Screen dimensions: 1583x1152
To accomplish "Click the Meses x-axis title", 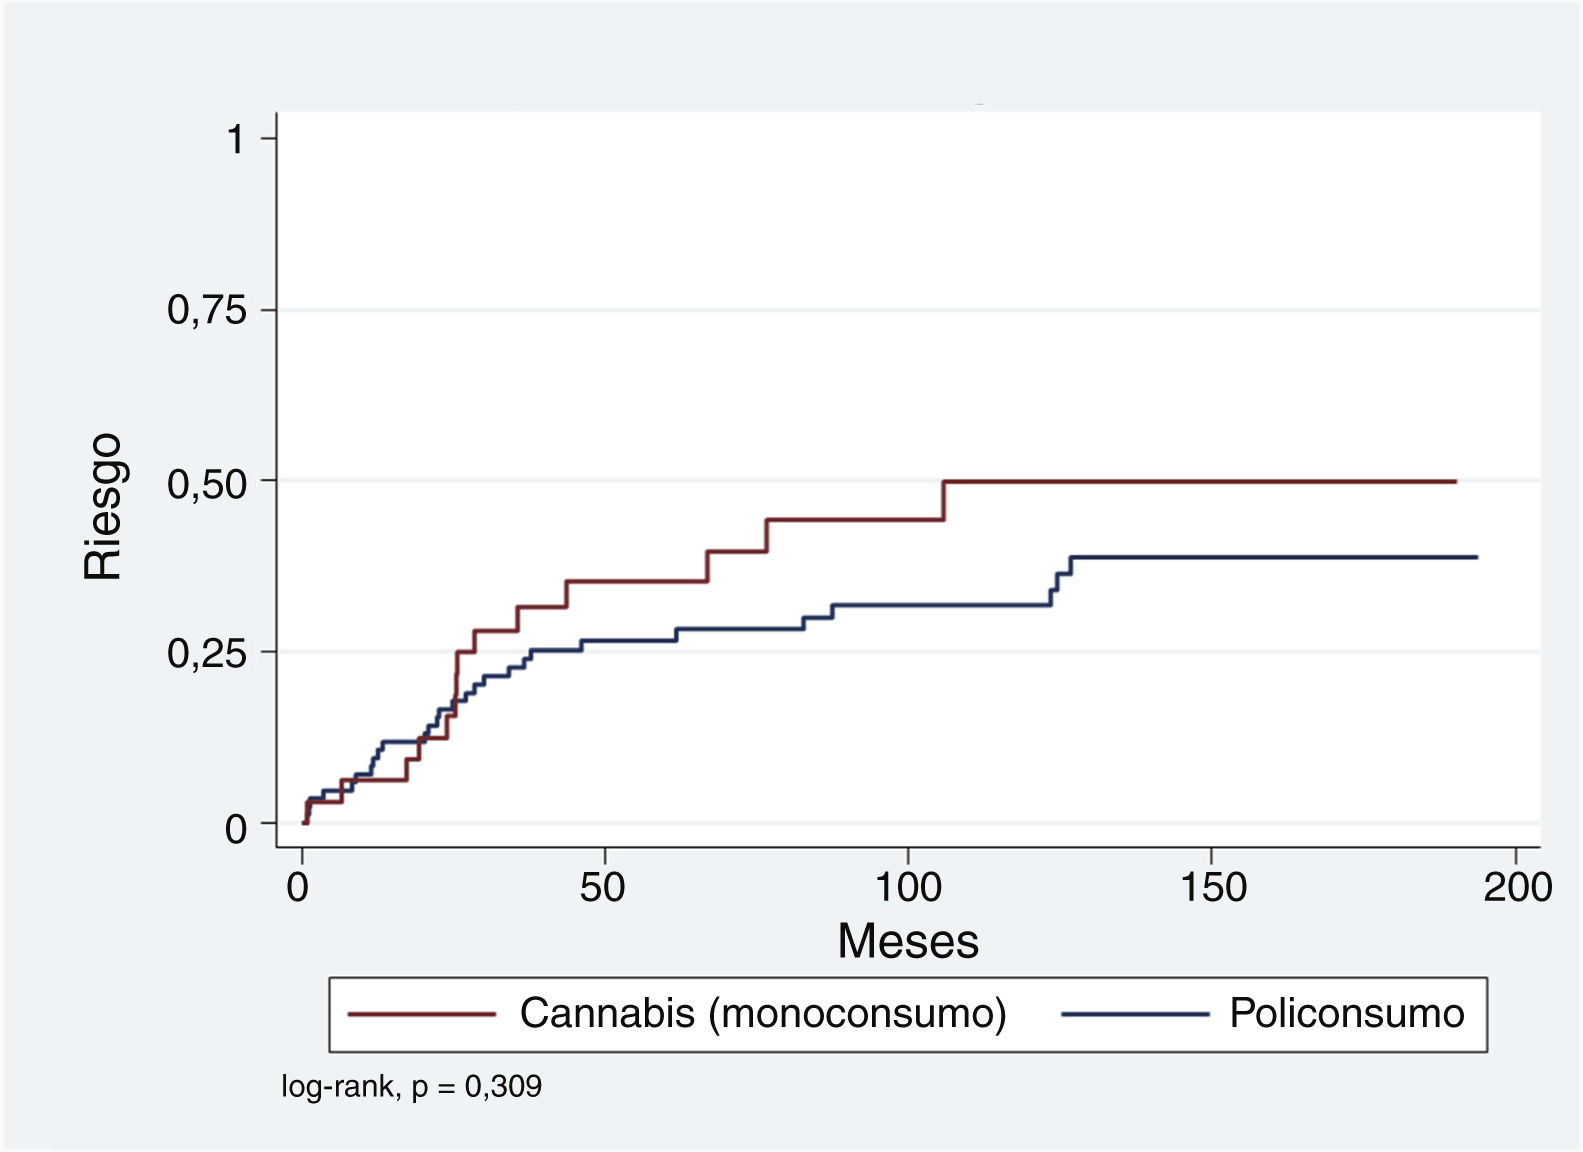I will [907, 941].
